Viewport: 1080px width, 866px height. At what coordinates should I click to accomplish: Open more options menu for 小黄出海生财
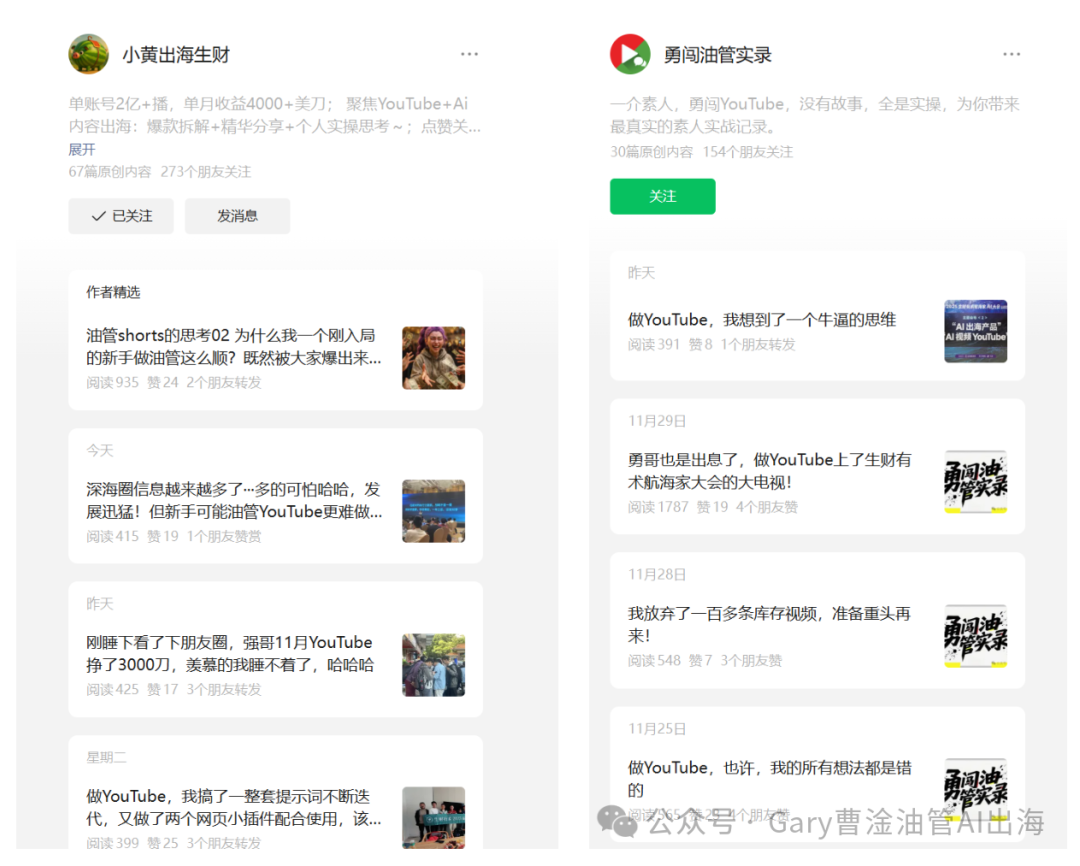click(470, 53)
